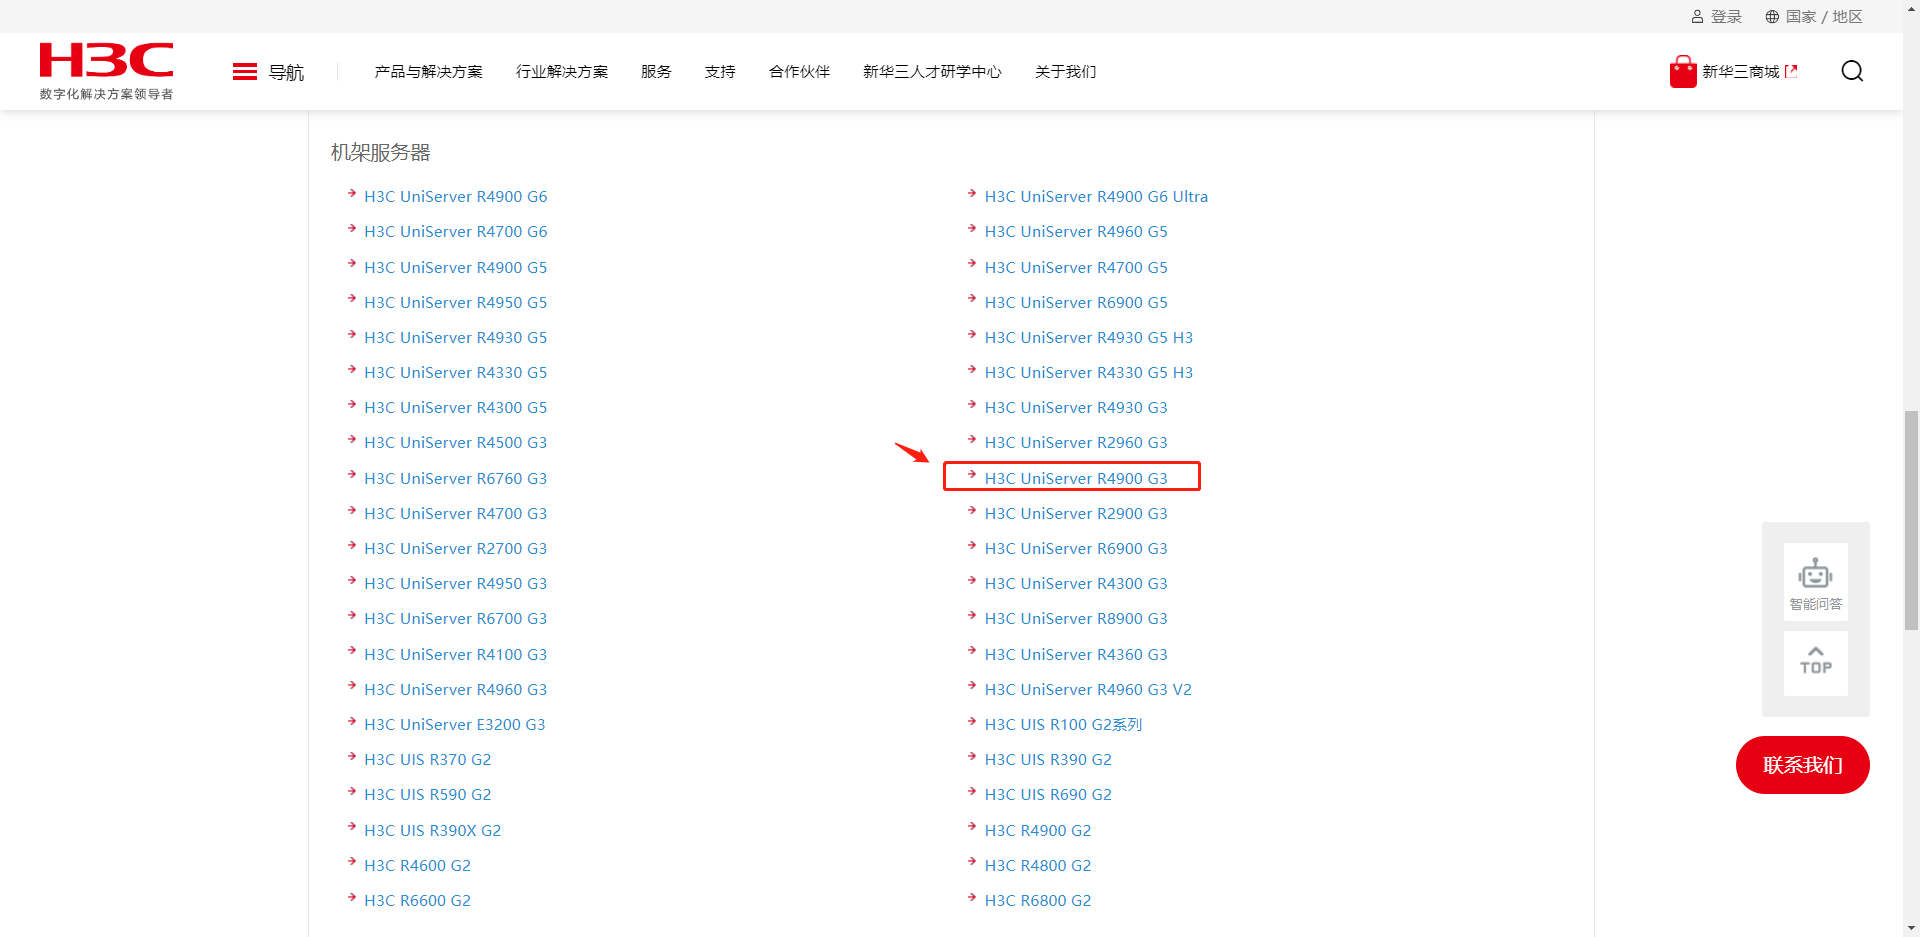Open the 新华三商城 link
This screenshot has width=1920, height=937.
pos(1741,72)
